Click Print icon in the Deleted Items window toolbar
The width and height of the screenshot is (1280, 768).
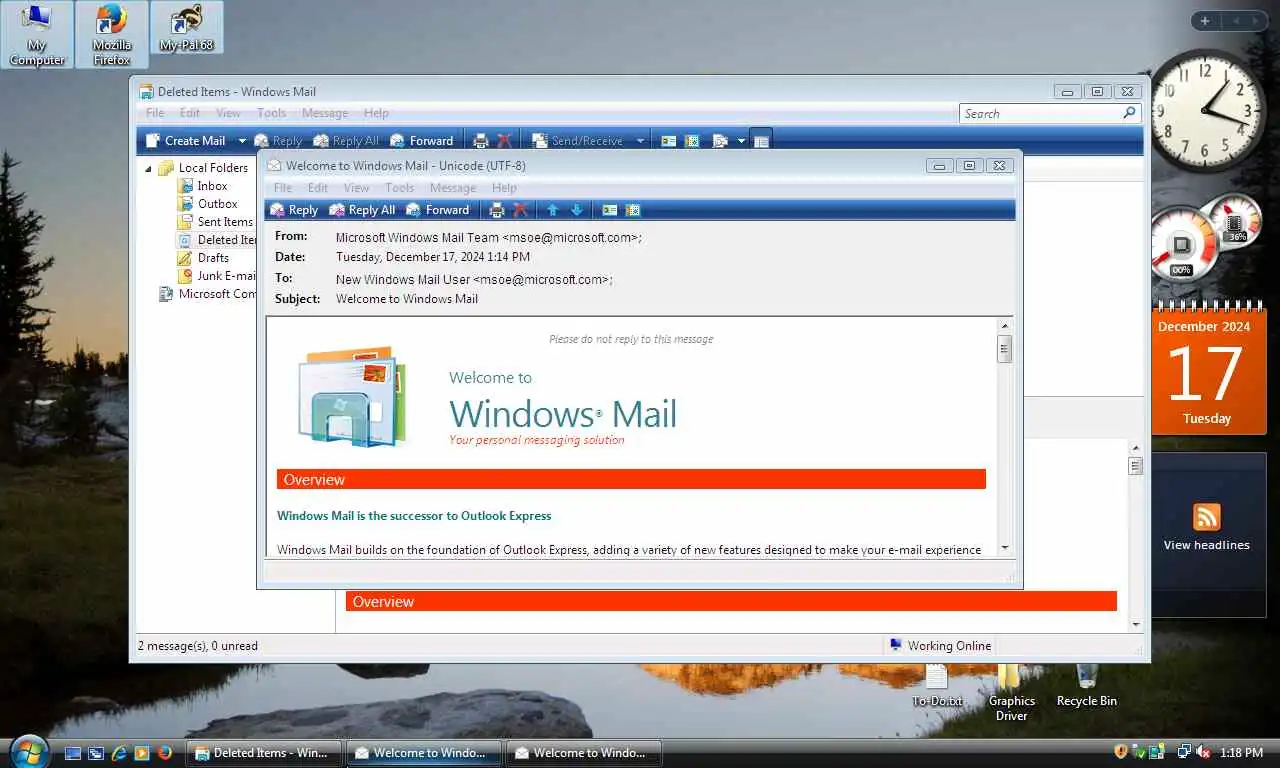coord(481,141)
